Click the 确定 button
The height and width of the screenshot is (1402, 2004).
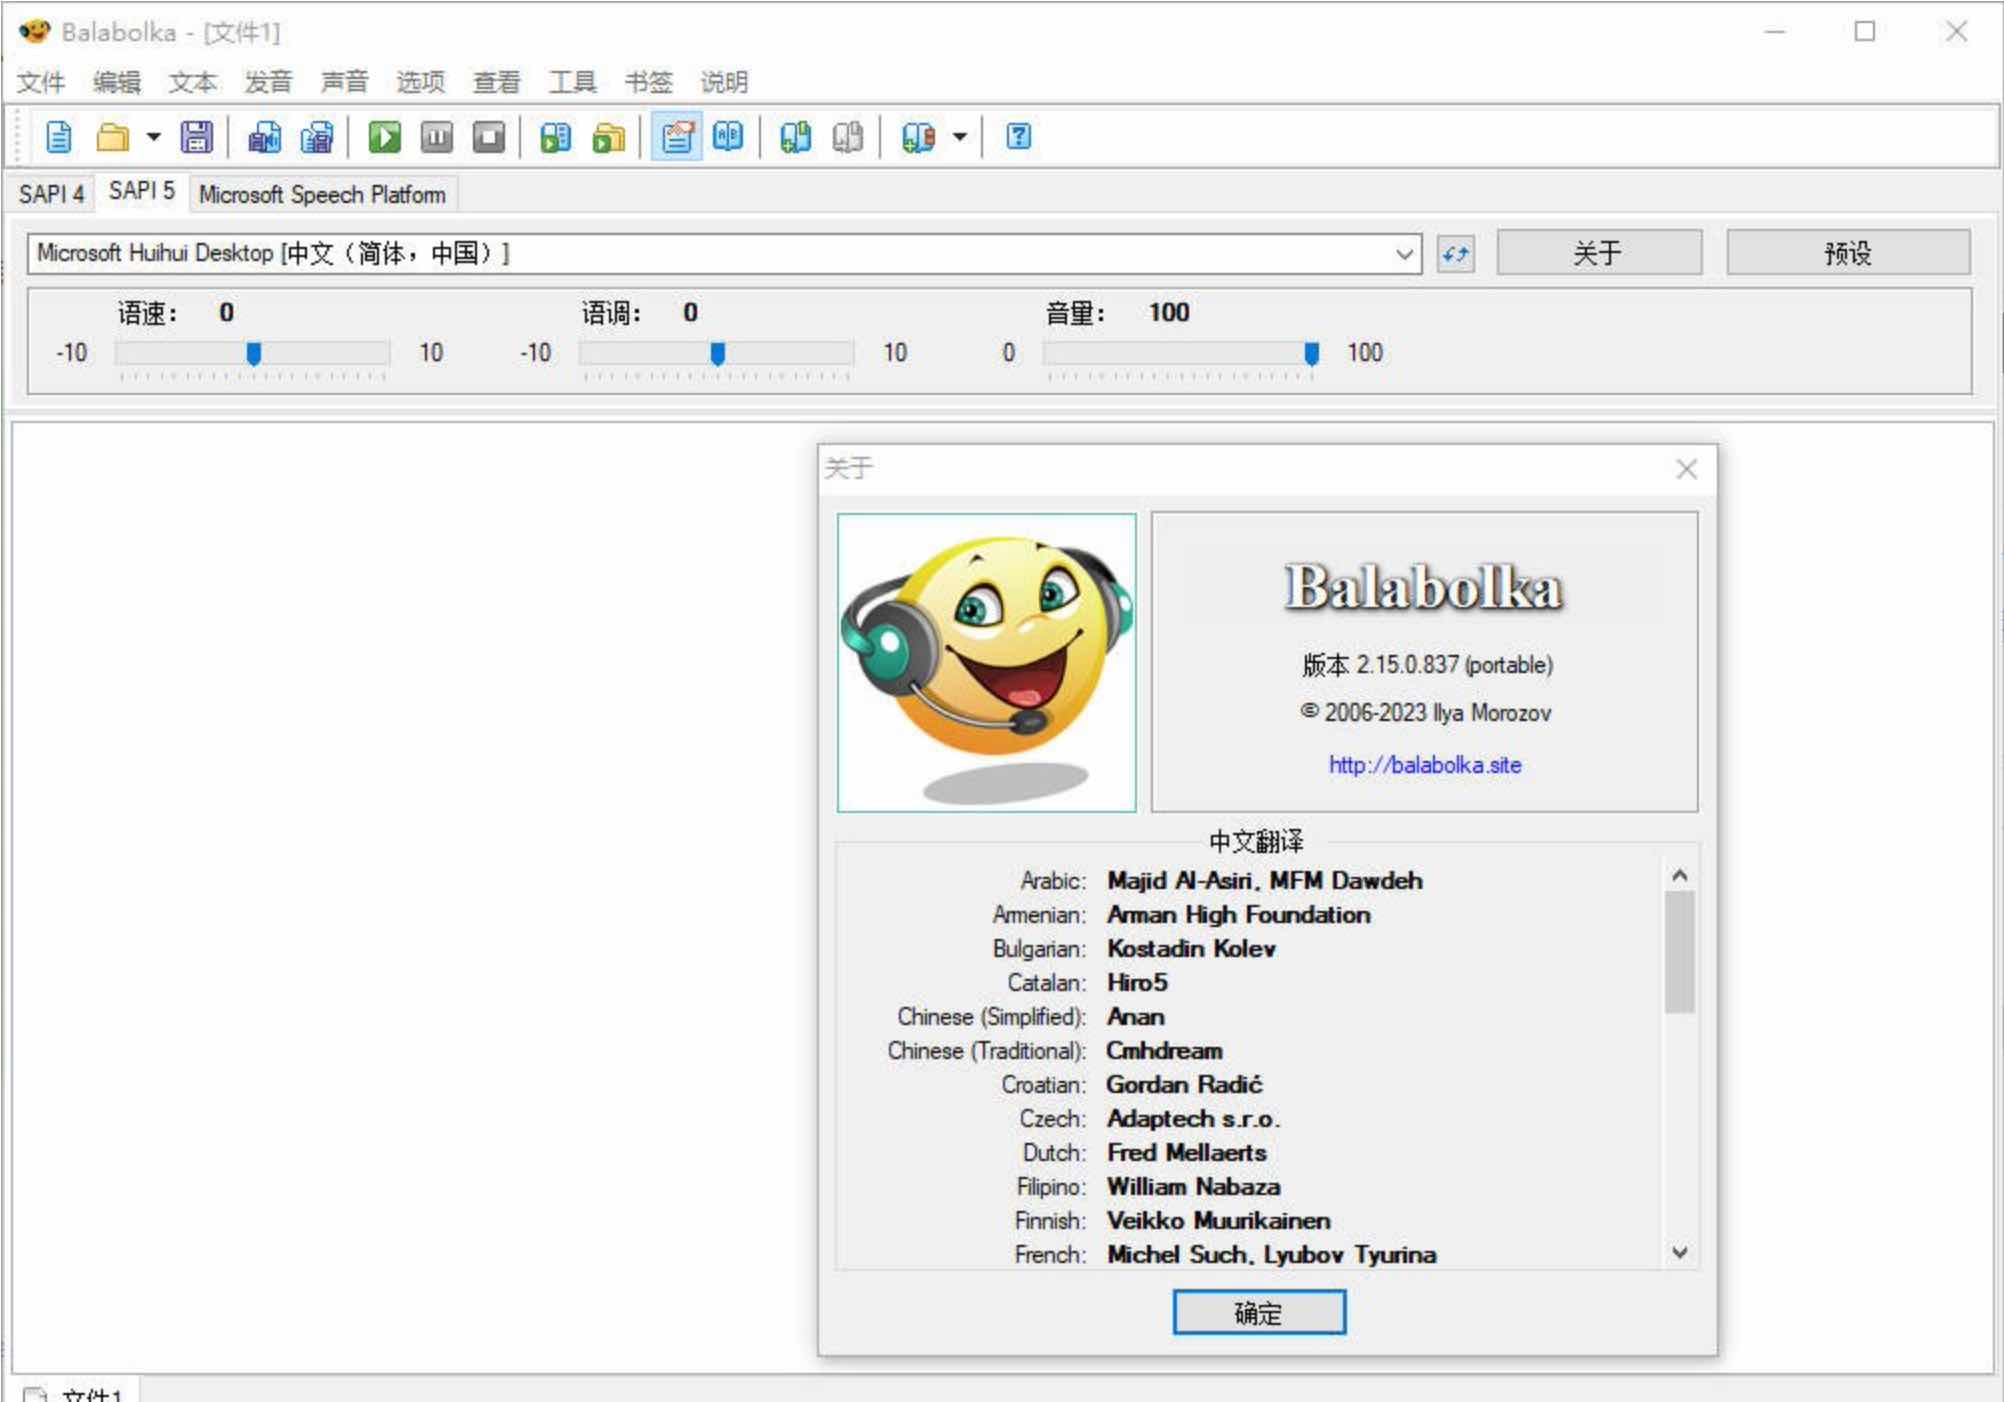1258,1313
